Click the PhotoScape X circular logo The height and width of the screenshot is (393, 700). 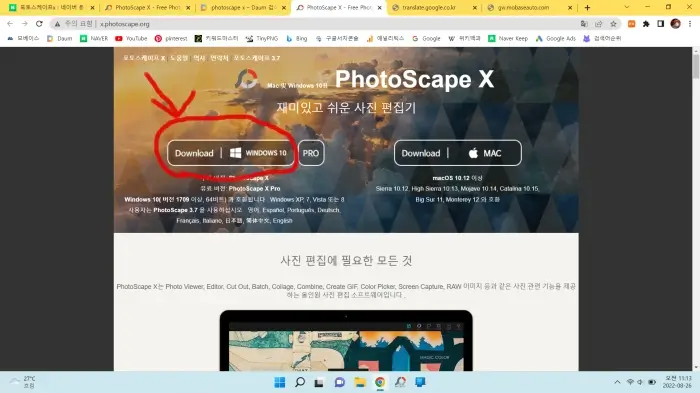(x=246, y=79)
